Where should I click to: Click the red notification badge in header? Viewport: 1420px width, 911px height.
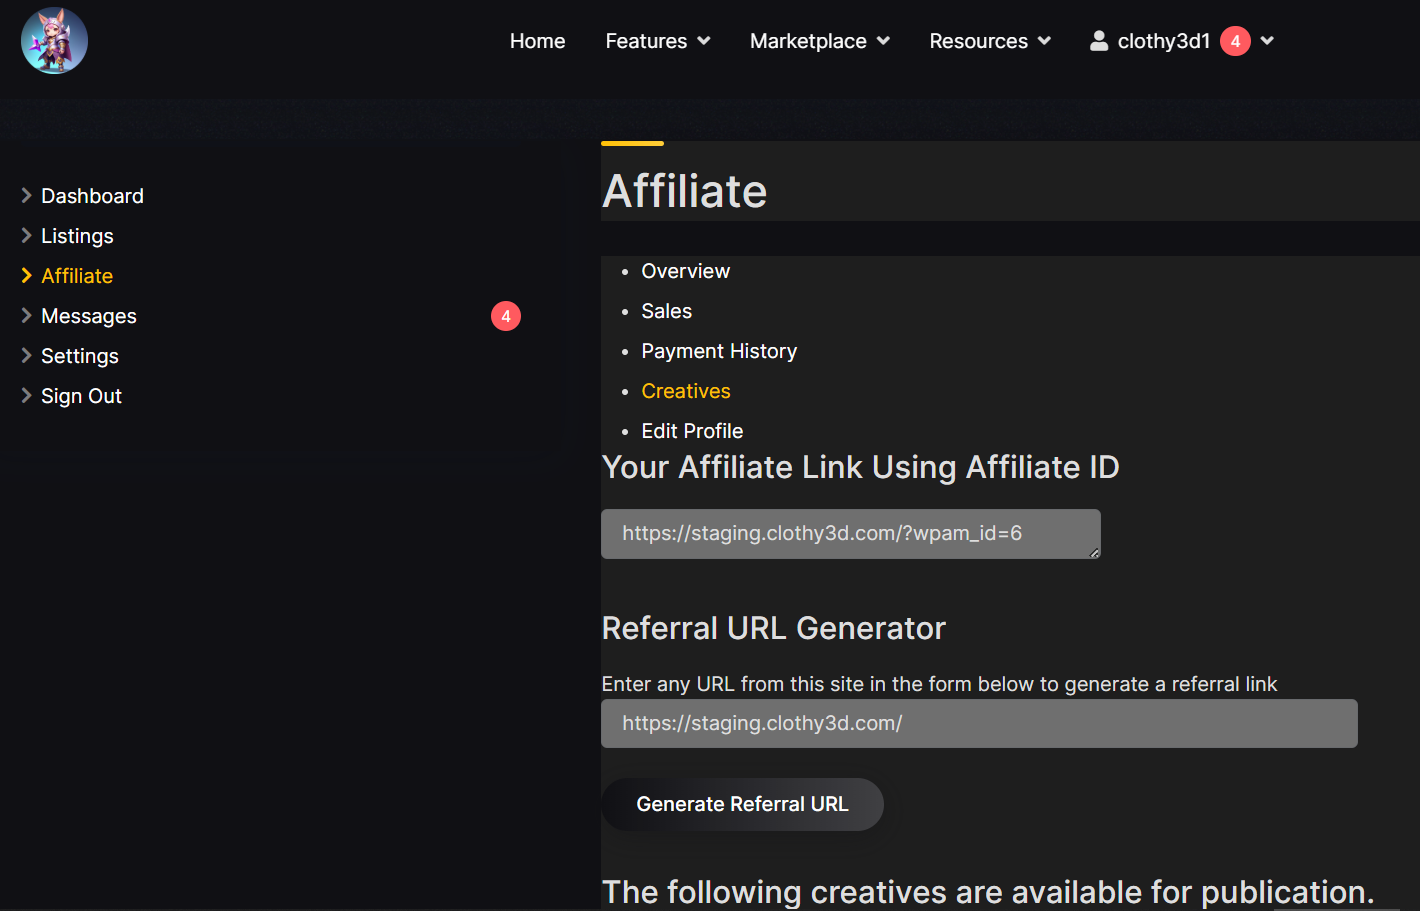pyautogui.click(x=1235, y=41)
